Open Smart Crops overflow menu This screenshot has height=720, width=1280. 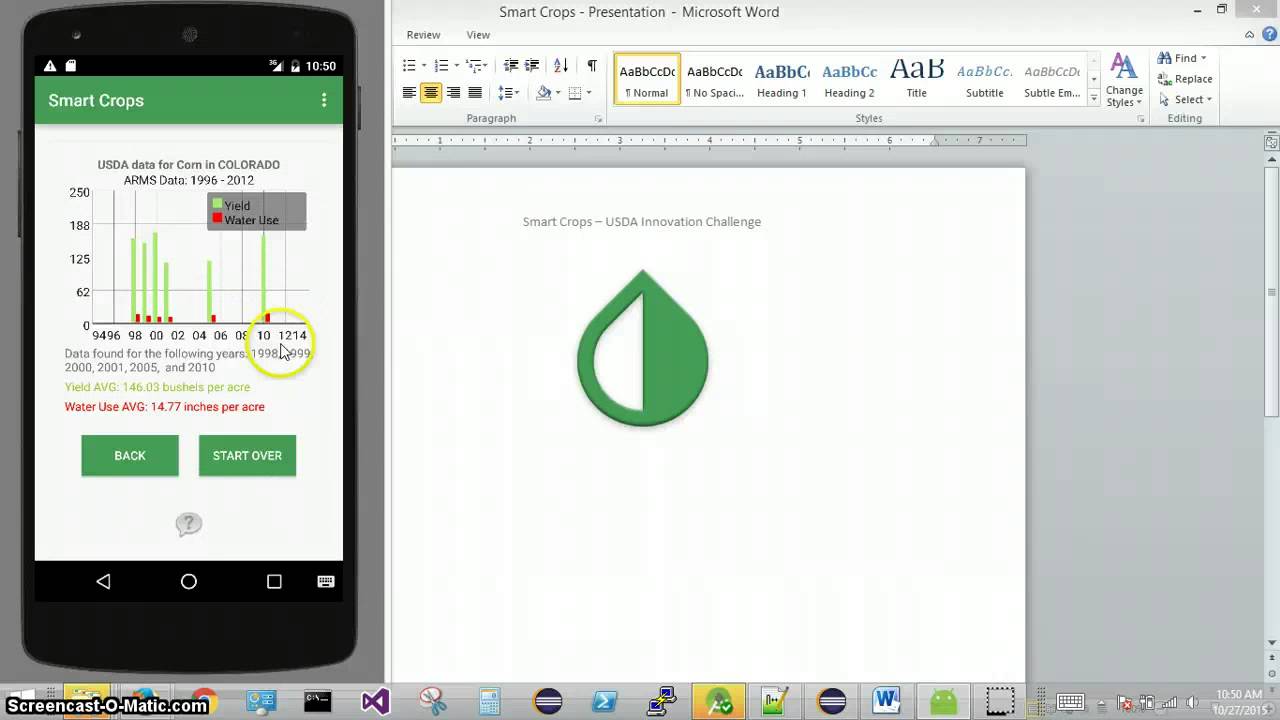click(323, 100)
